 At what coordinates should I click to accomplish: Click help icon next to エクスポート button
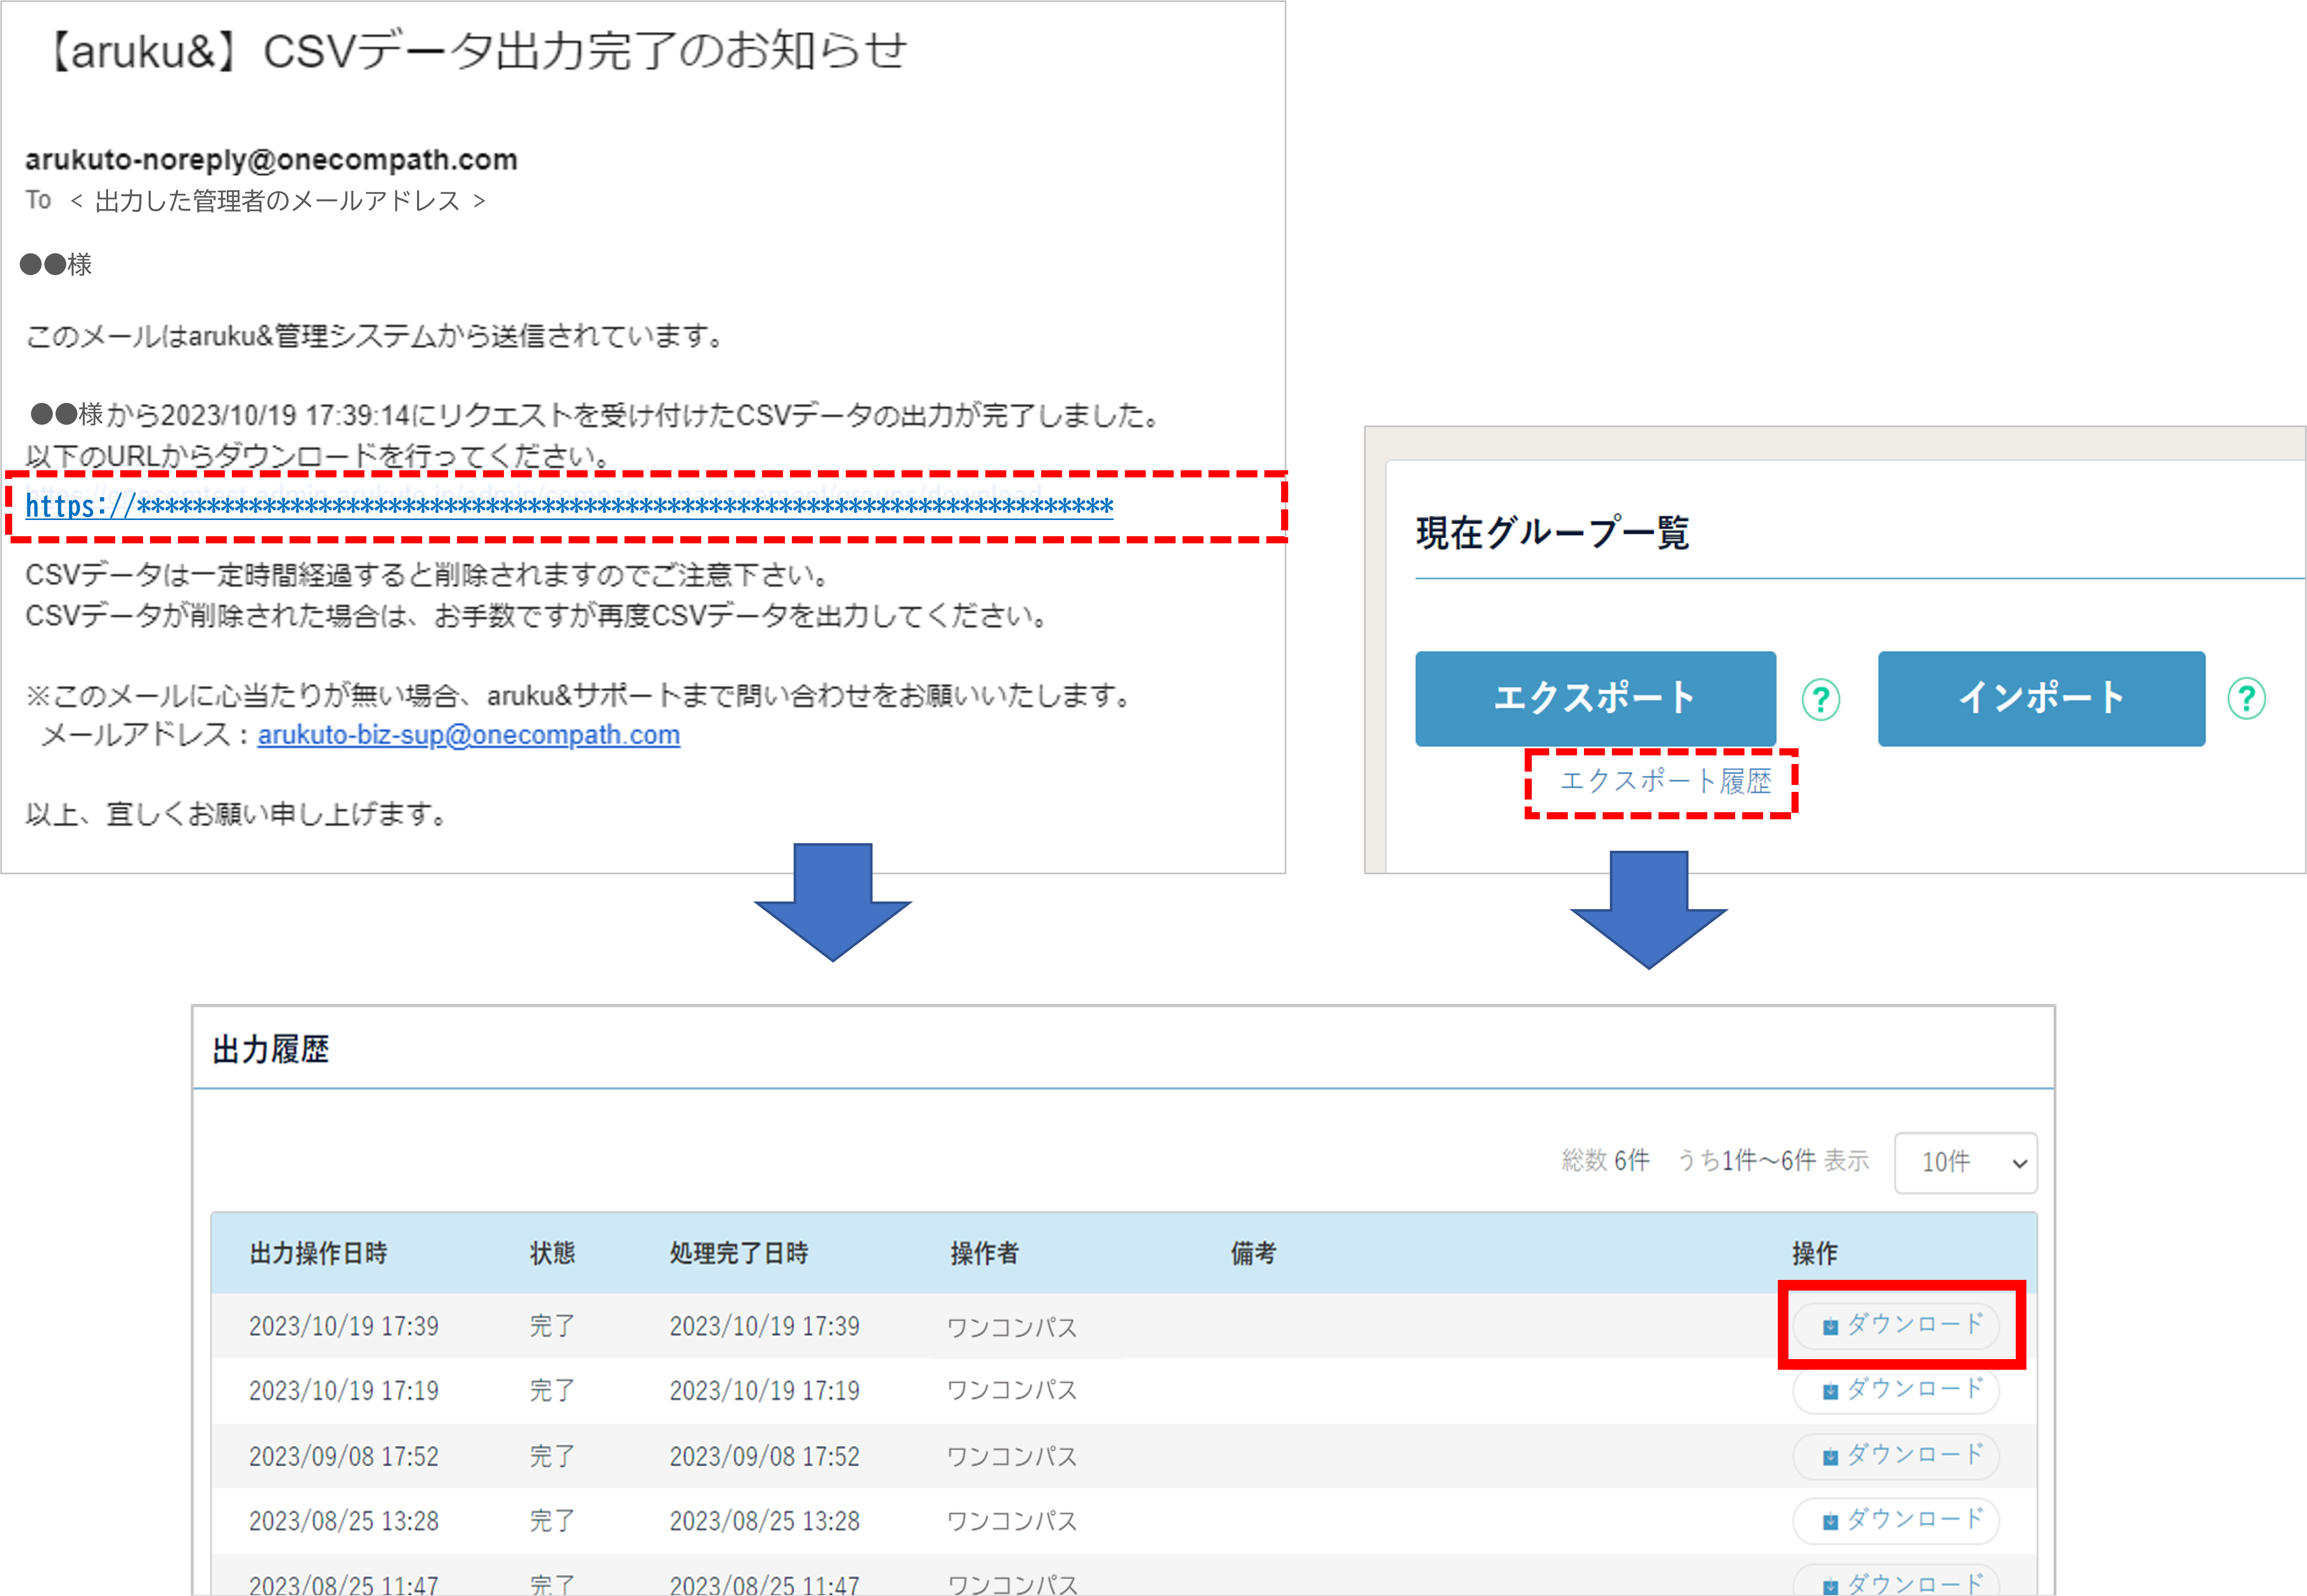pos(1820,699)
